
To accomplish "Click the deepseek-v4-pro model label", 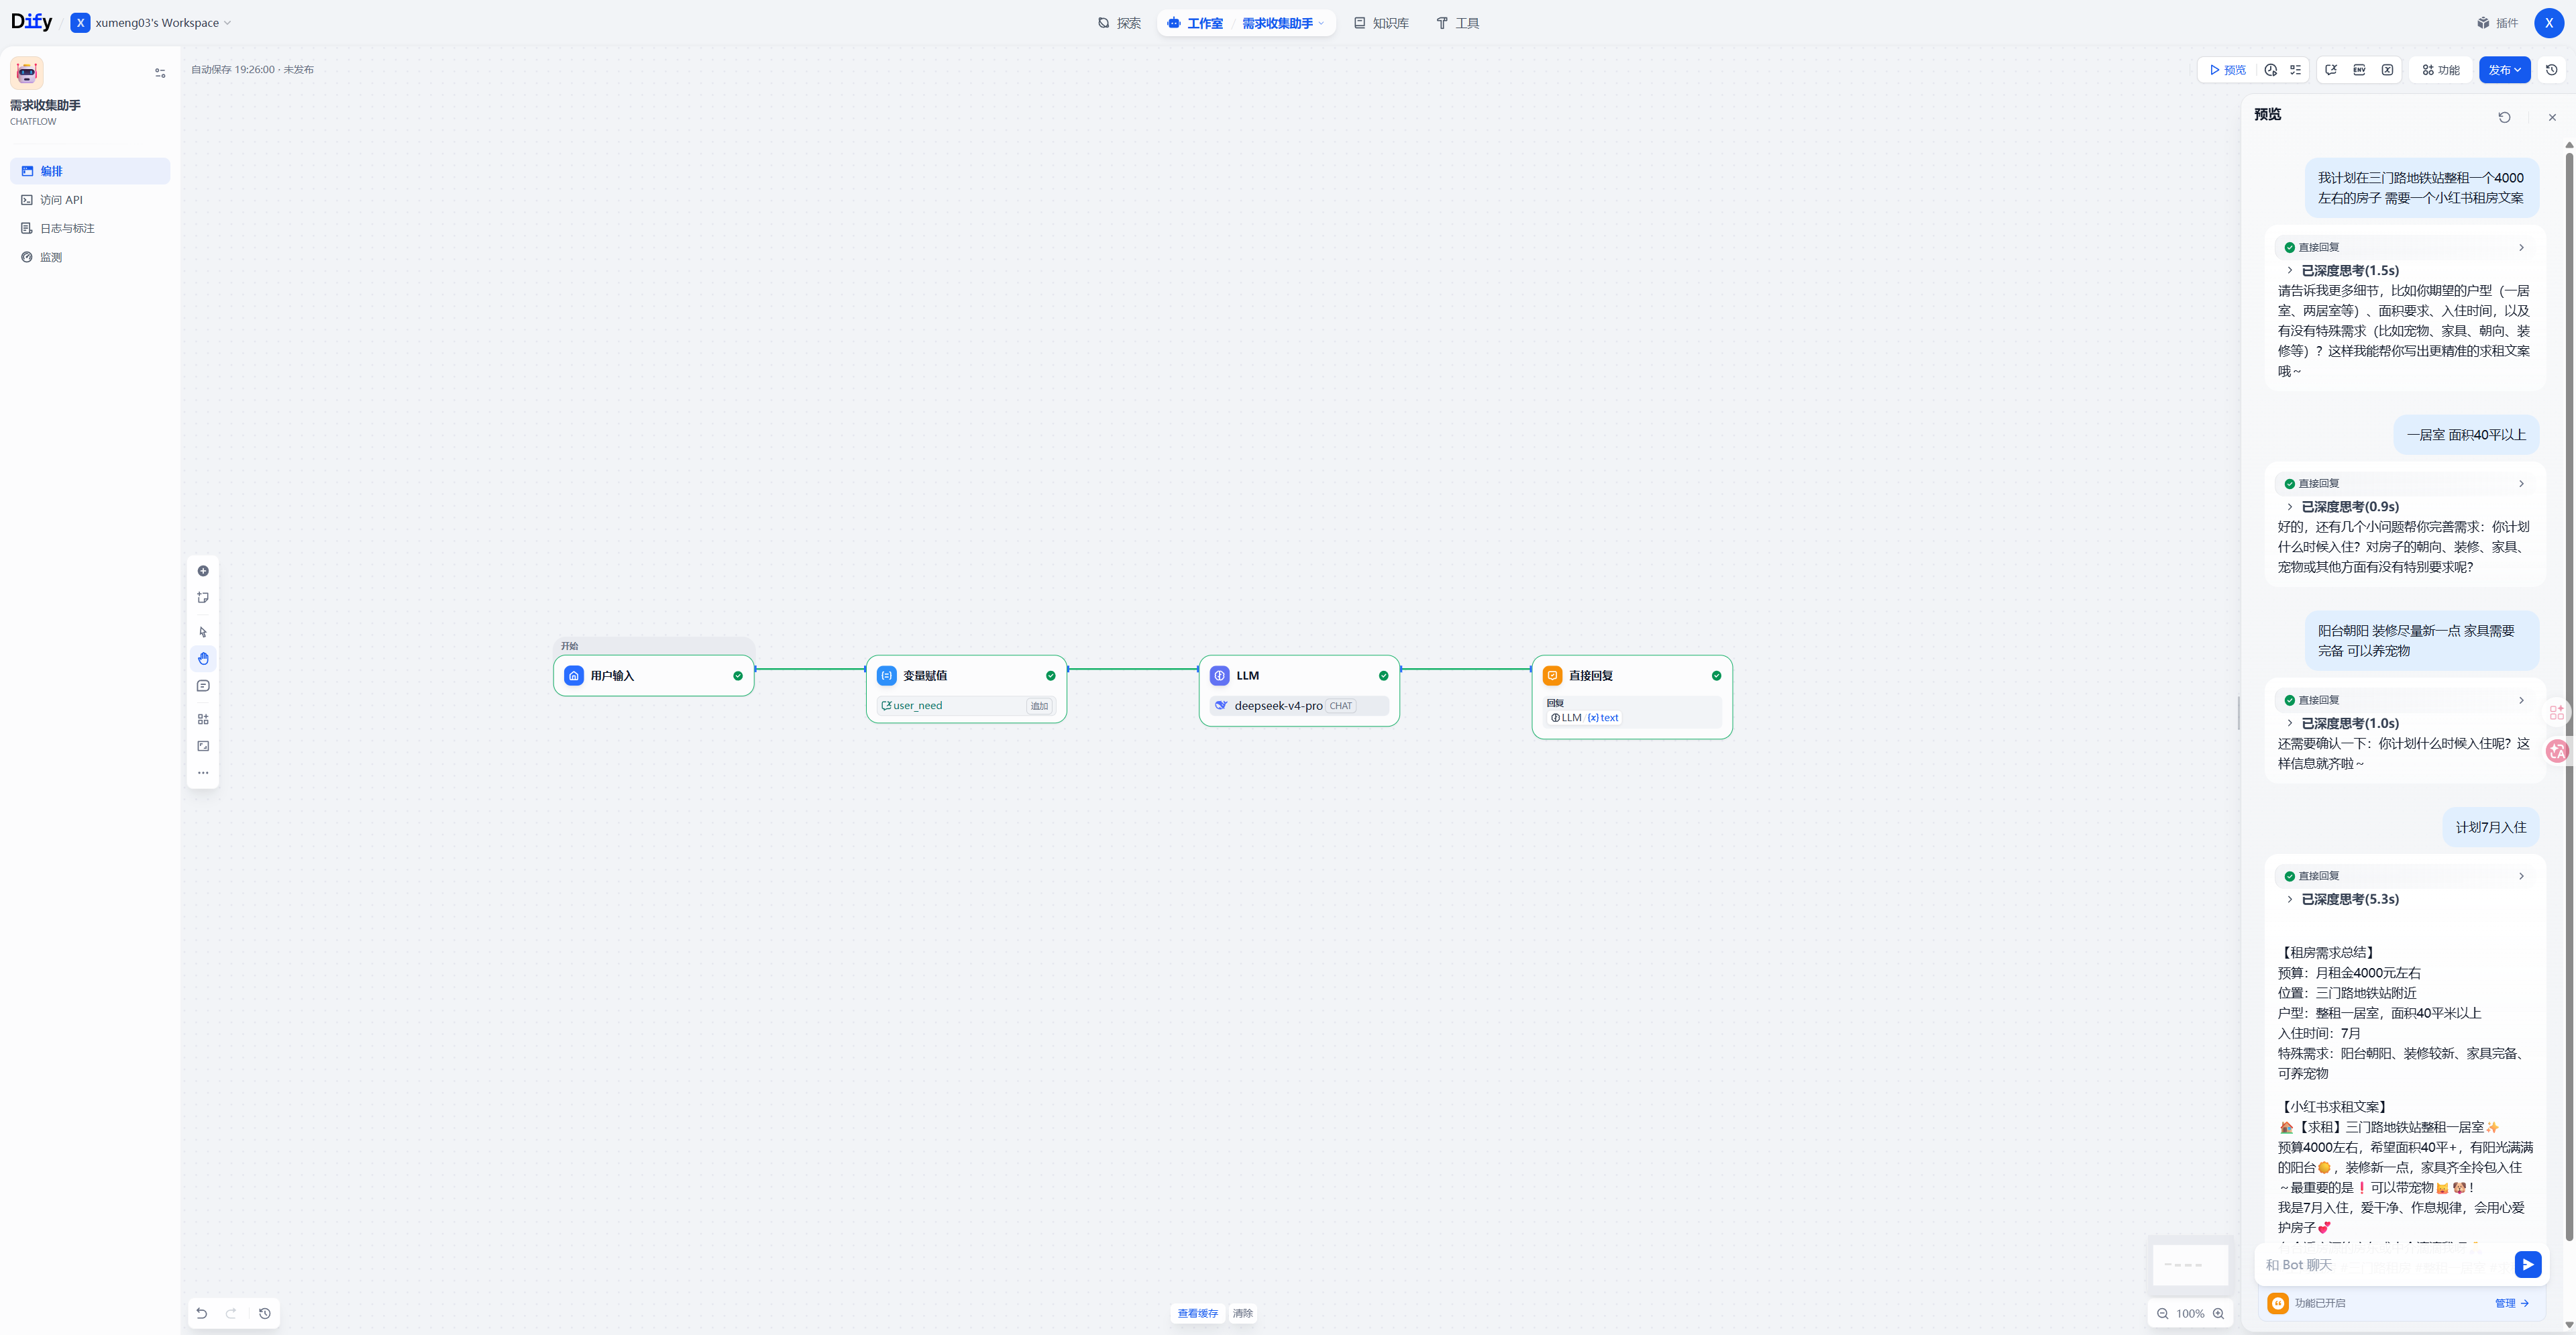I will [x=1278, y=706].
